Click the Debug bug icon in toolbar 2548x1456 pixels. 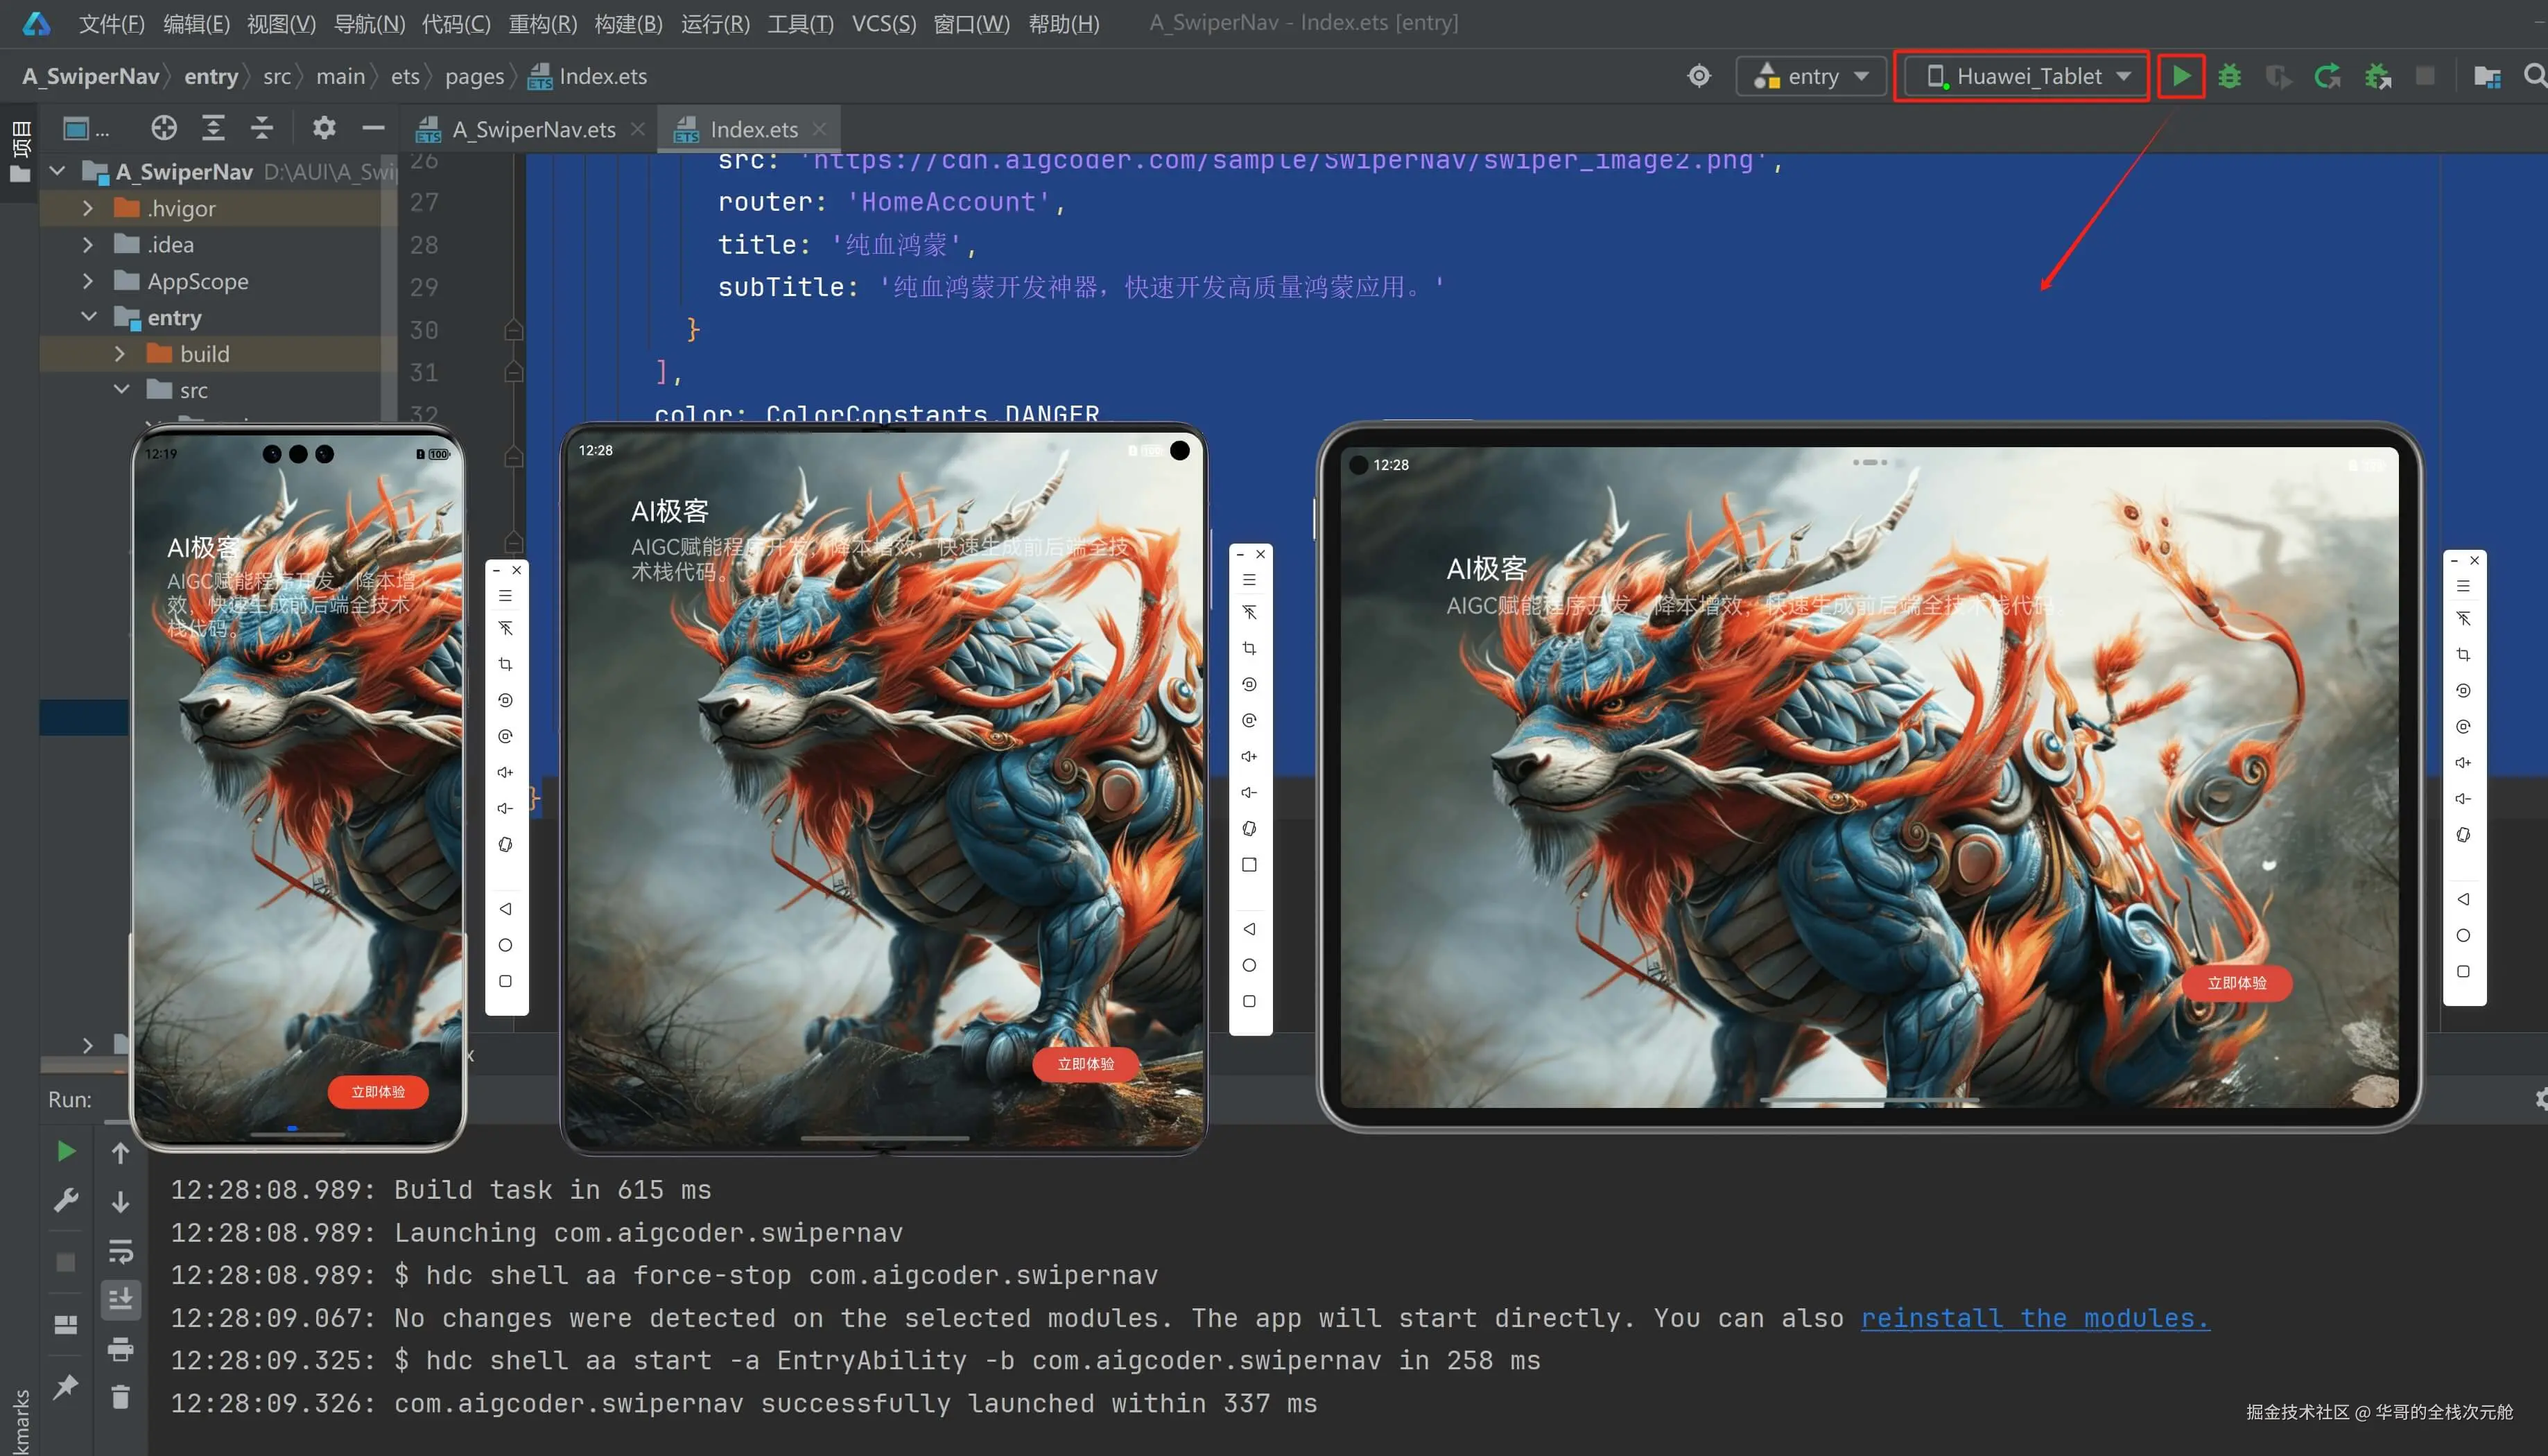(2229, 76)
